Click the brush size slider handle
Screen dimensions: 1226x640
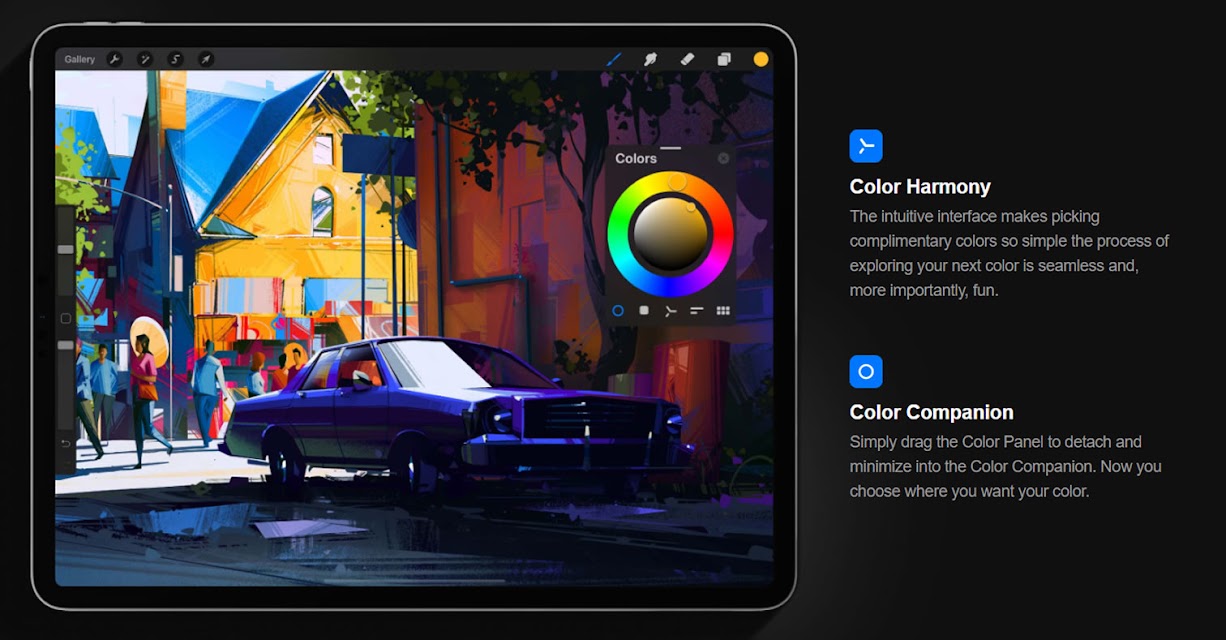[65, 249]
